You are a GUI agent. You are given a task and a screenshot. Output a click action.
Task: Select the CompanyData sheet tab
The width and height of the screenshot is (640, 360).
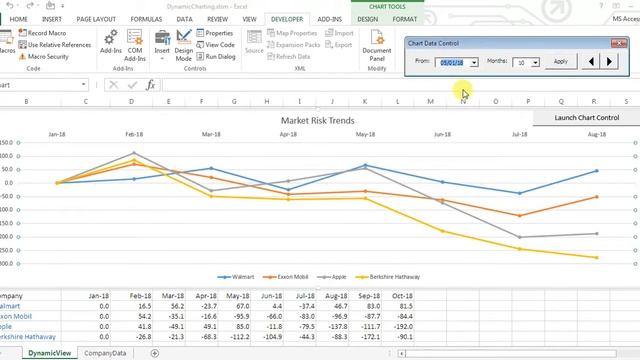coord(105,353)
